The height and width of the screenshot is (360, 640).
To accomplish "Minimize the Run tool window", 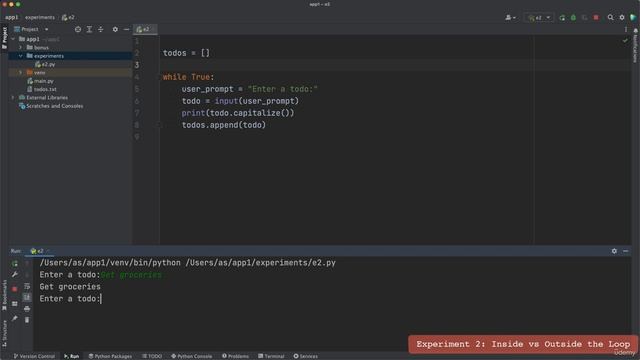I will pos(626,251).
